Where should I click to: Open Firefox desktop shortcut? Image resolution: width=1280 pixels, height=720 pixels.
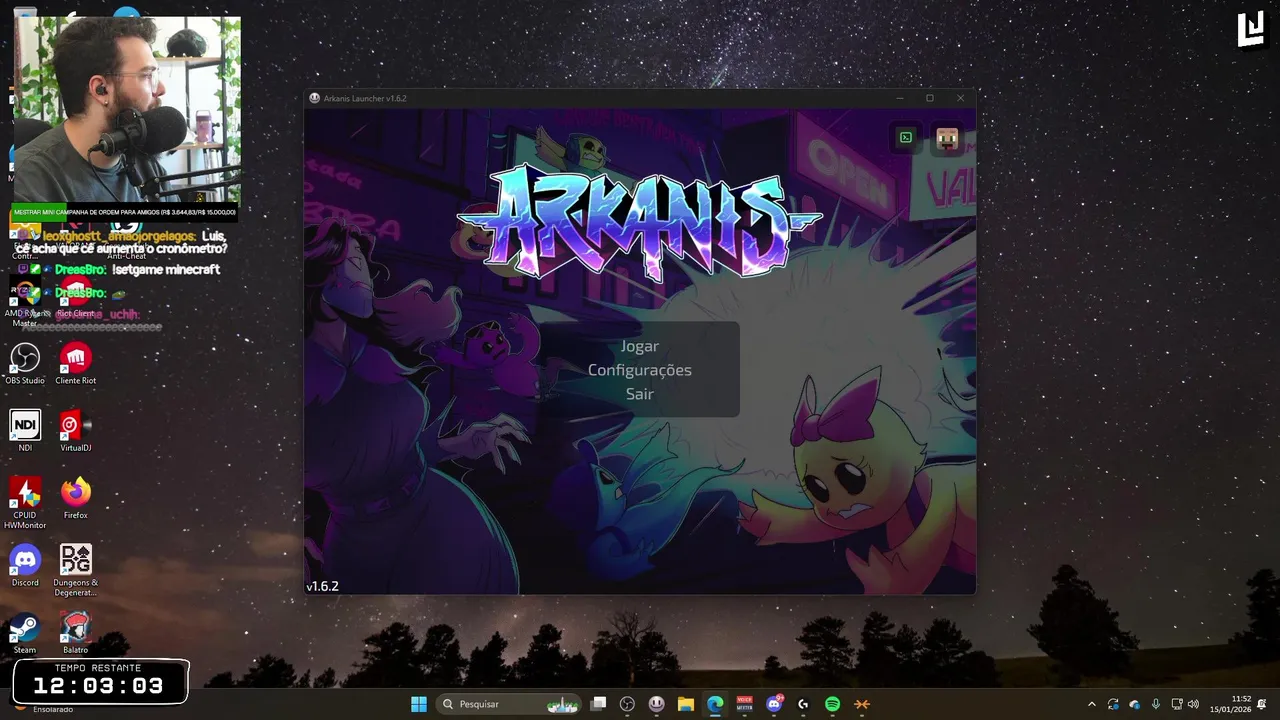76,498
